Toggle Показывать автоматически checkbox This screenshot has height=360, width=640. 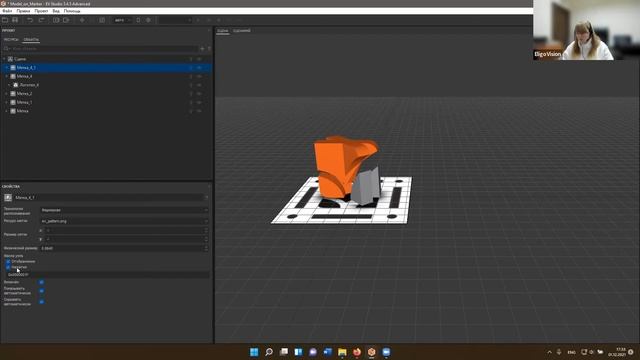pos(41,291)
